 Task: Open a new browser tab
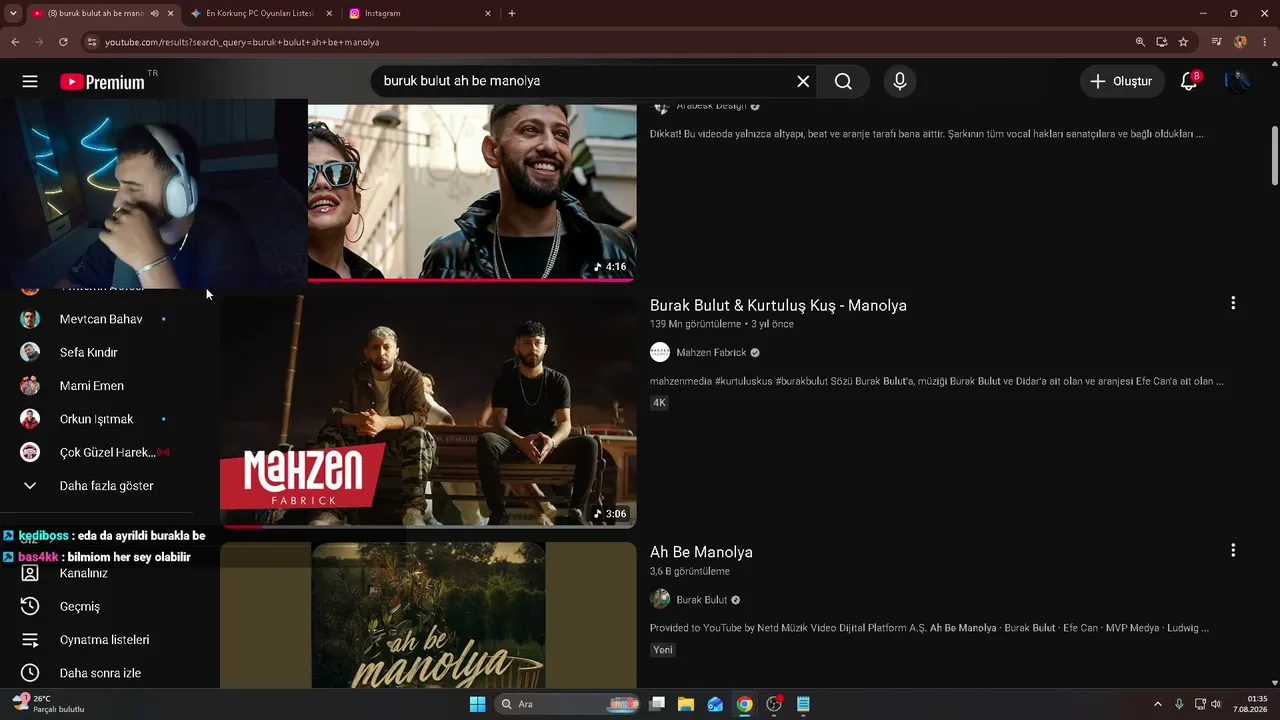[512, 13]
